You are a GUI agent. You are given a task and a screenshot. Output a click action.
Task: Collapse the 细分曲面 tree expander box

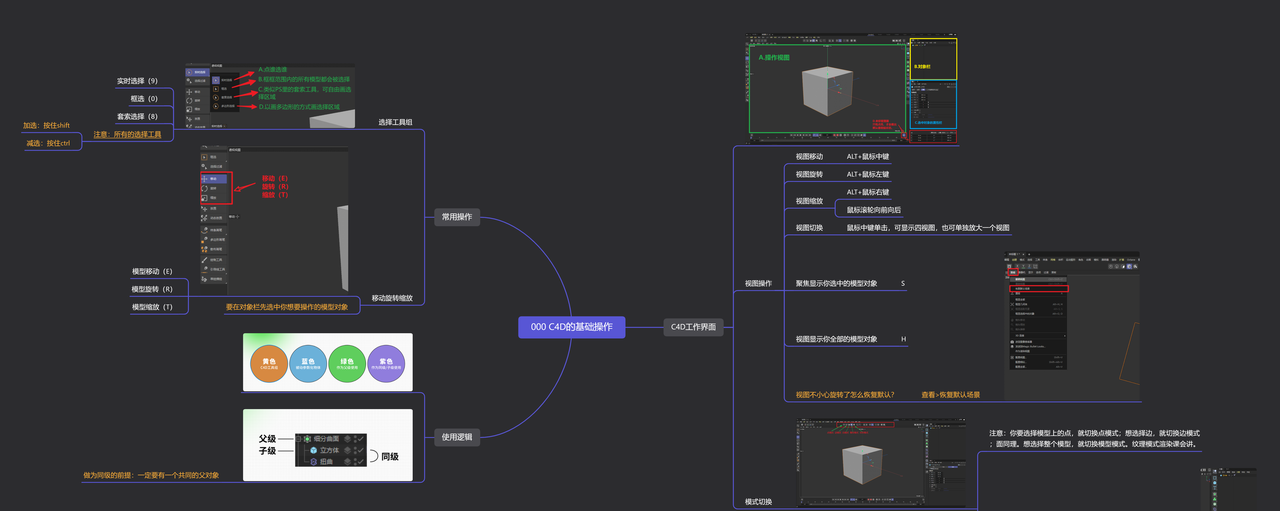point(298,438)
